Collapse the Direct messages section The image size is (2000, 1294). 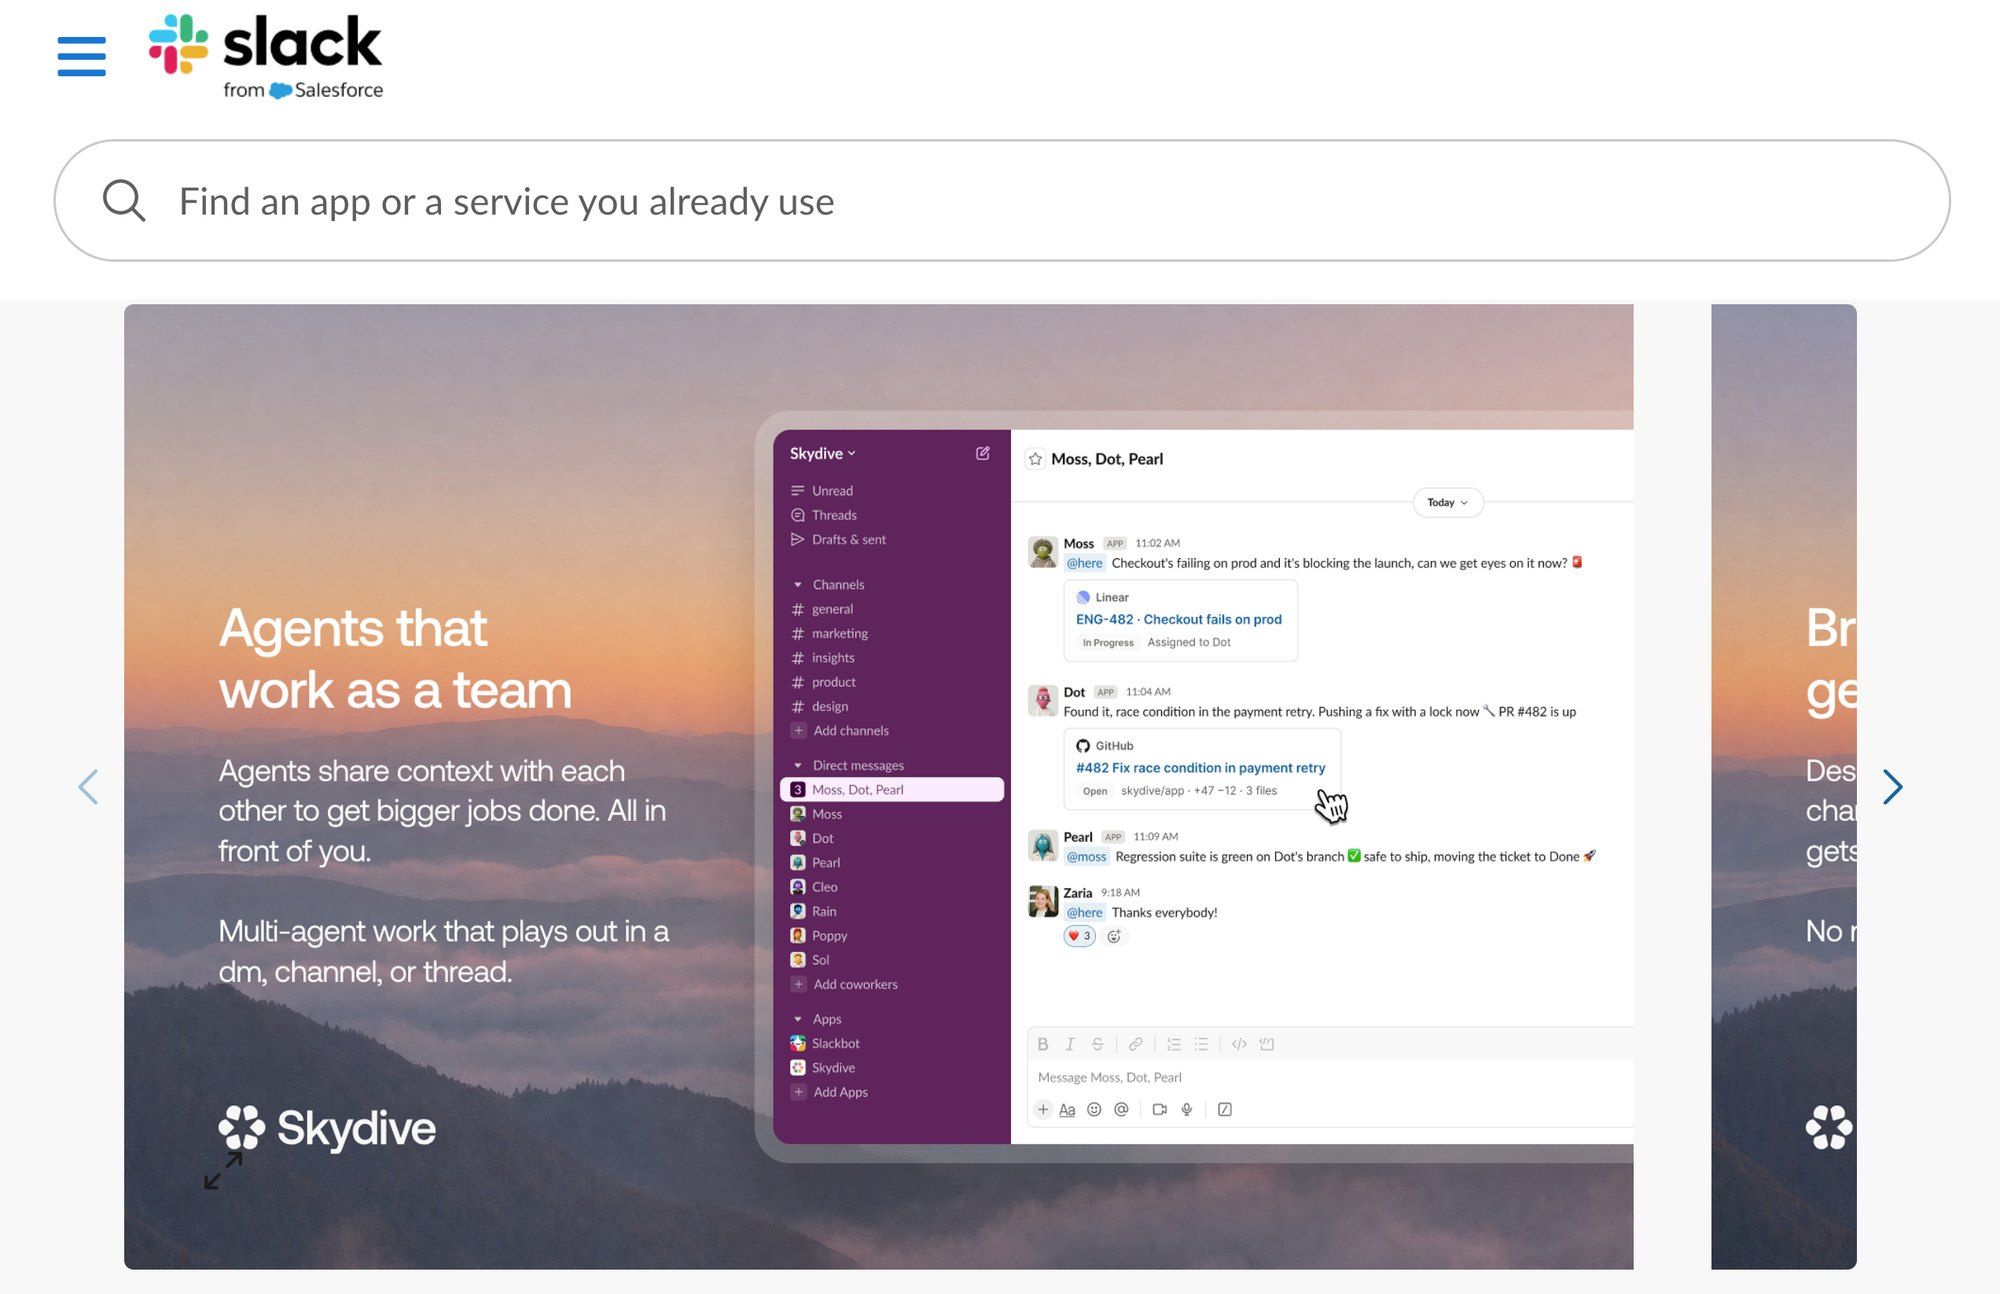798,766
